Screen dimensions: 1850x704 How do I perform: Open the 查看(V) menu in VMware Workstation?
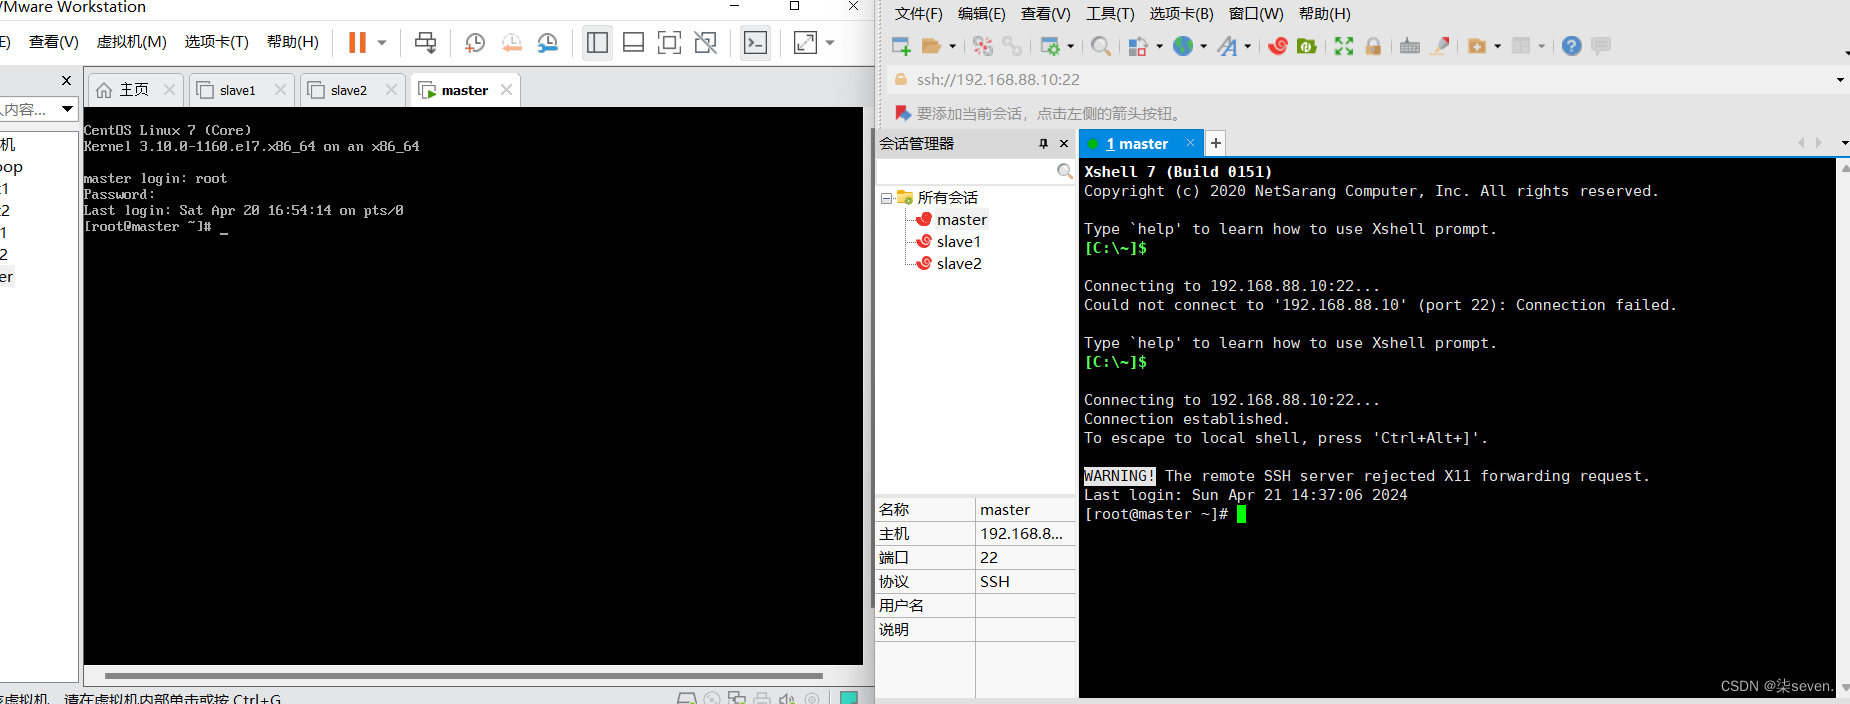pyautogui.click(x=53, y=41)
